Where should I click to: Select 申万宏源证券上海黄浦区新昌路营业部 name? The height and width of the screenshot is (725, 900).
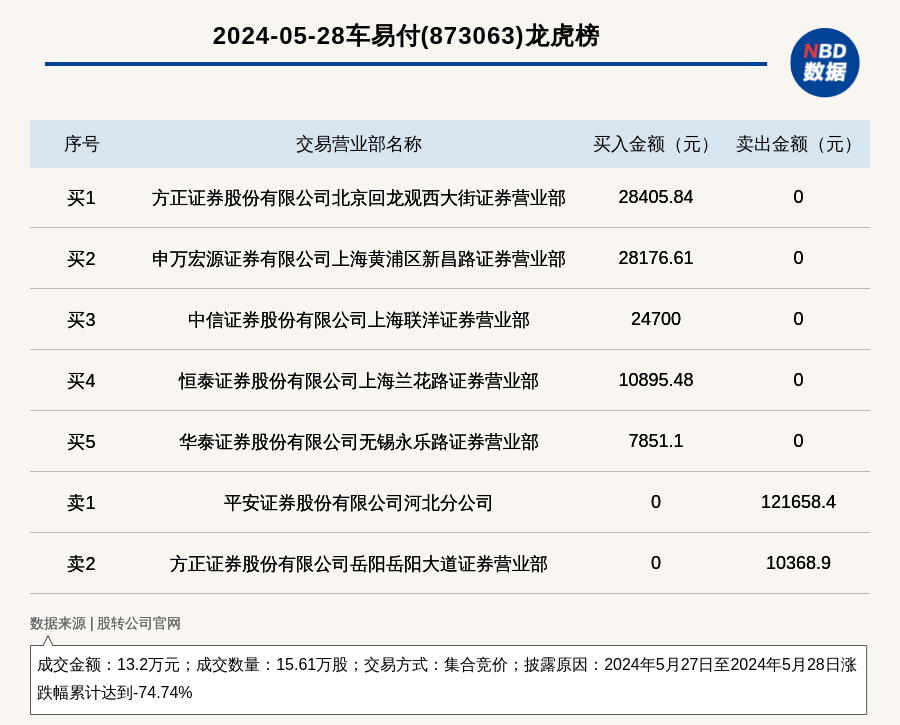(359, 259)
